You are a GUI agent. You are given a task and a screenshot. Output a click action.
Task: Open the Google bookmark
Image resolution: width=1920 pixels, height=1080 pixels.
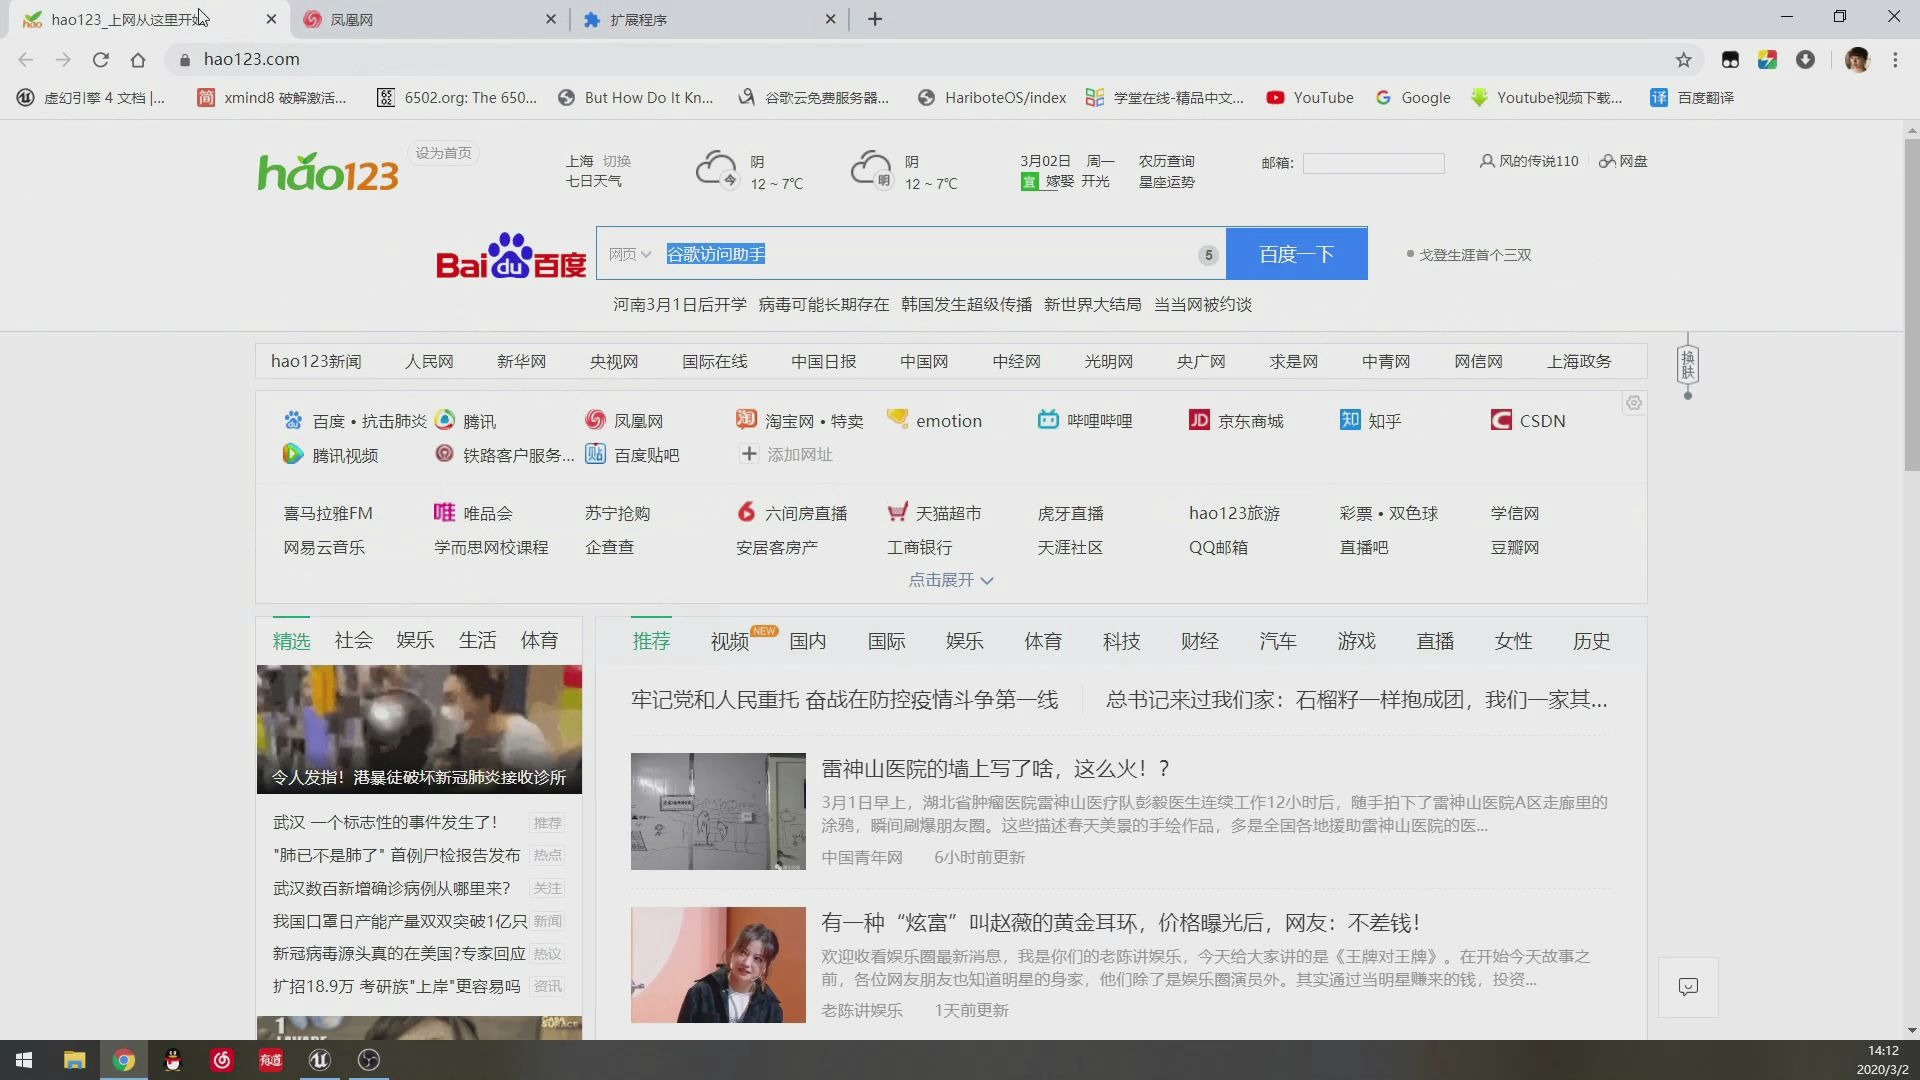1412,98
